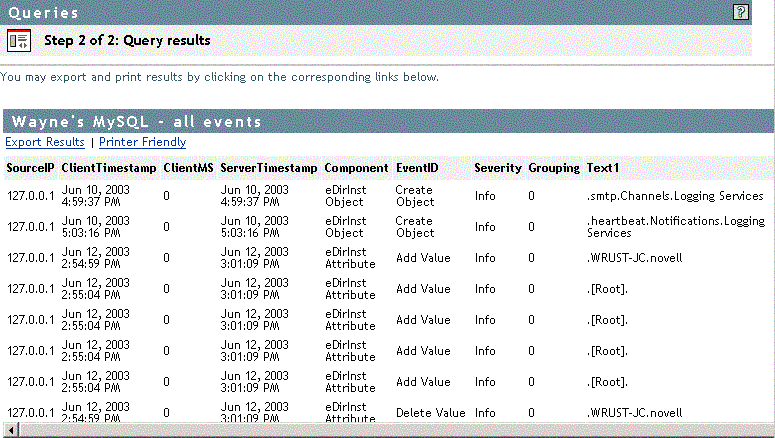Select the SourceIP column header
Image resolution: width=775 pixels, height=438 pixels.
pyautogui.click(x=30, y=168)
